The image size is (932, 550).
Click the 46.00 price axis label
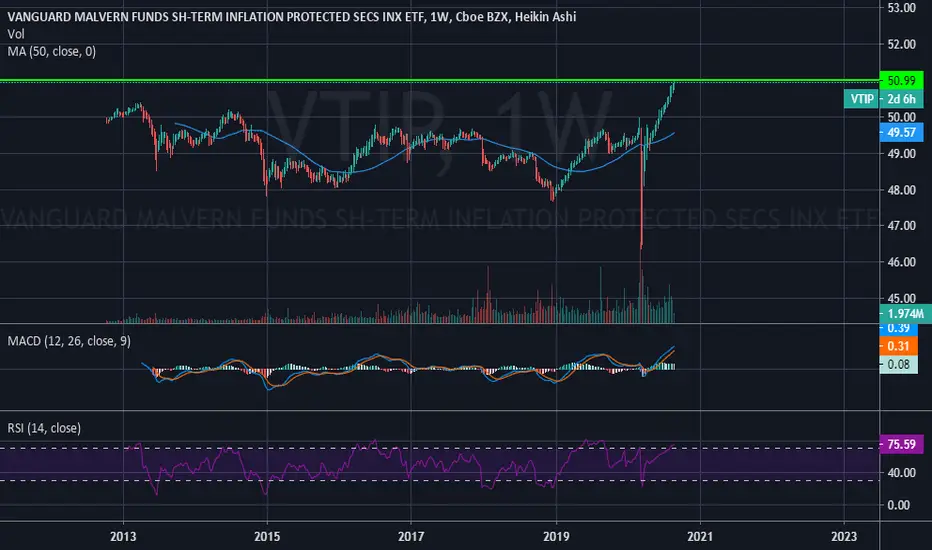(902, 262)
